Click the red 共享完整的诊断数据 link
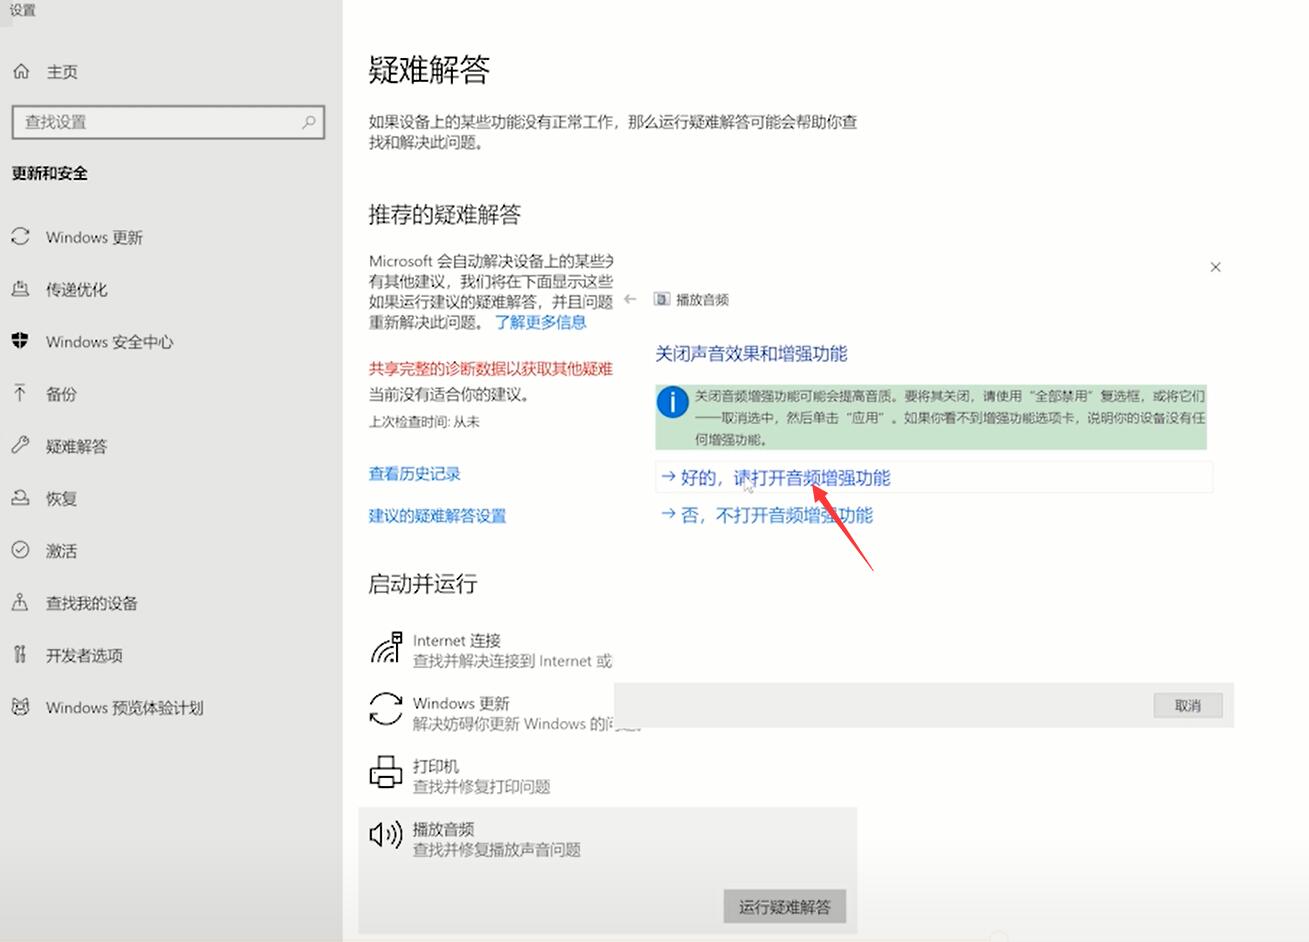1309x942 pixels. [x=491, y=368]
